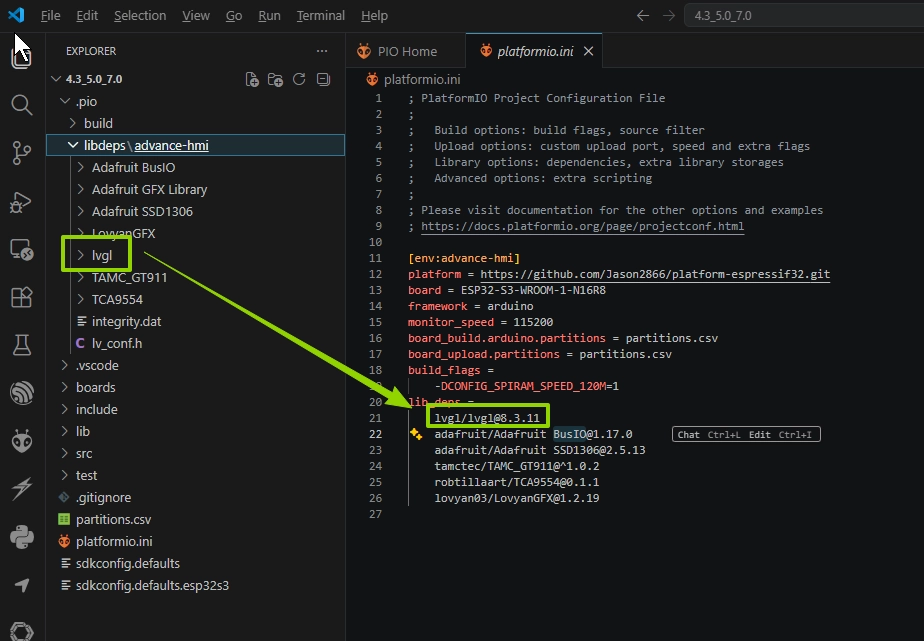Switch to the PIO Home tab

(x=405, y=51)
